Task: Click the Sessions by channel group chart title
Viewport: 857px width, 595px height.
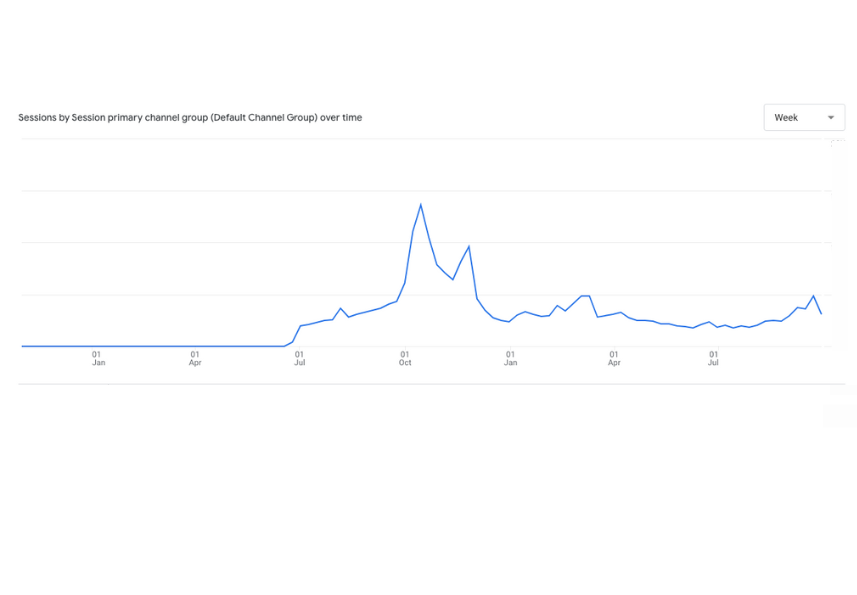Action: tap(190, 118)
